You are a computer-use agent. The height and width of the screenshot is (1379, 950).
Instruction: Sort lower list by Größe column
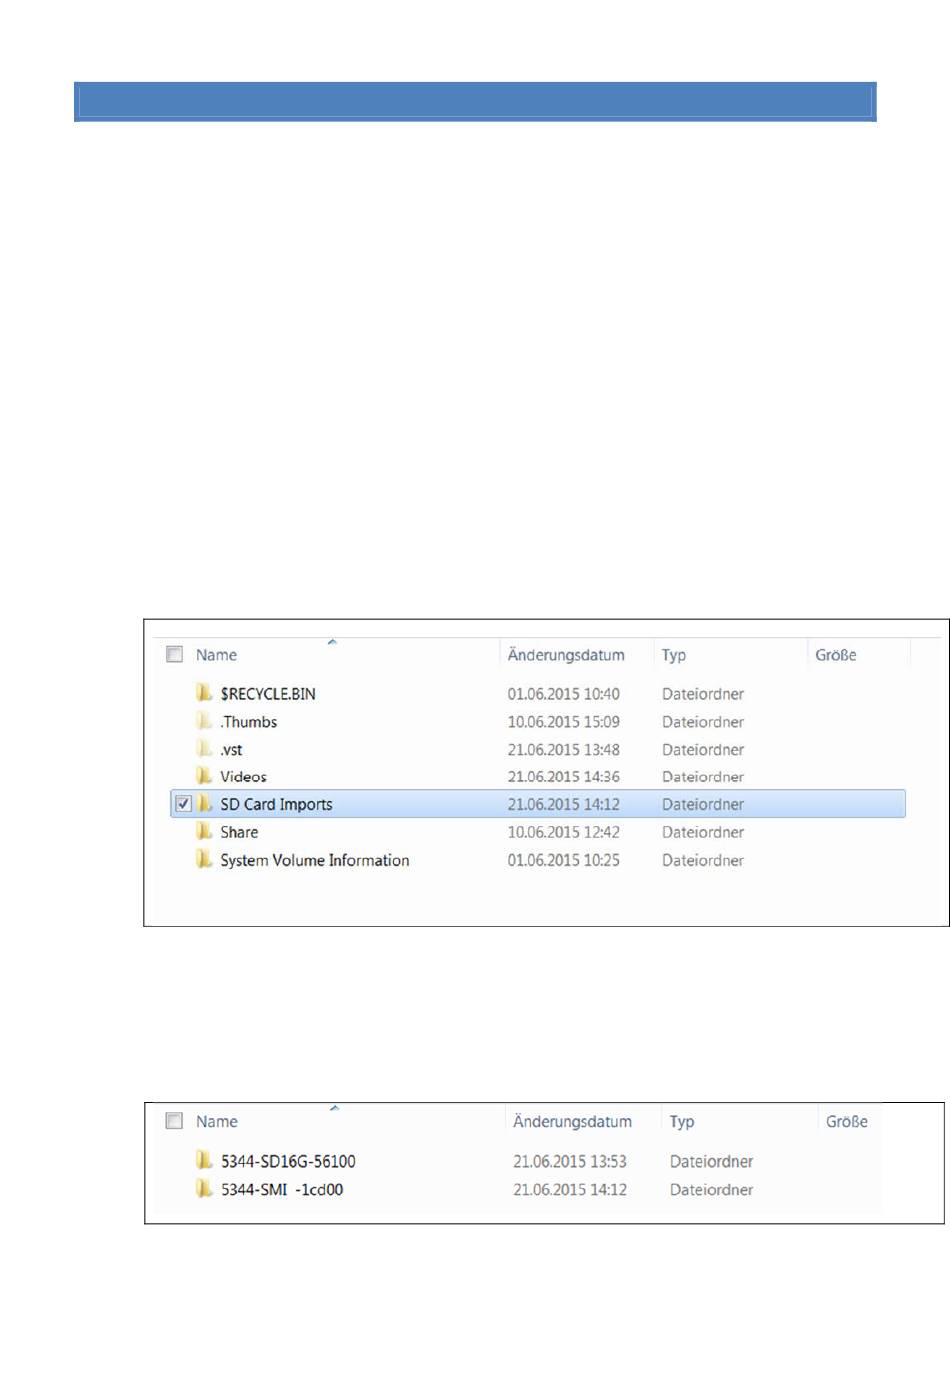(x=847, y=1122)
